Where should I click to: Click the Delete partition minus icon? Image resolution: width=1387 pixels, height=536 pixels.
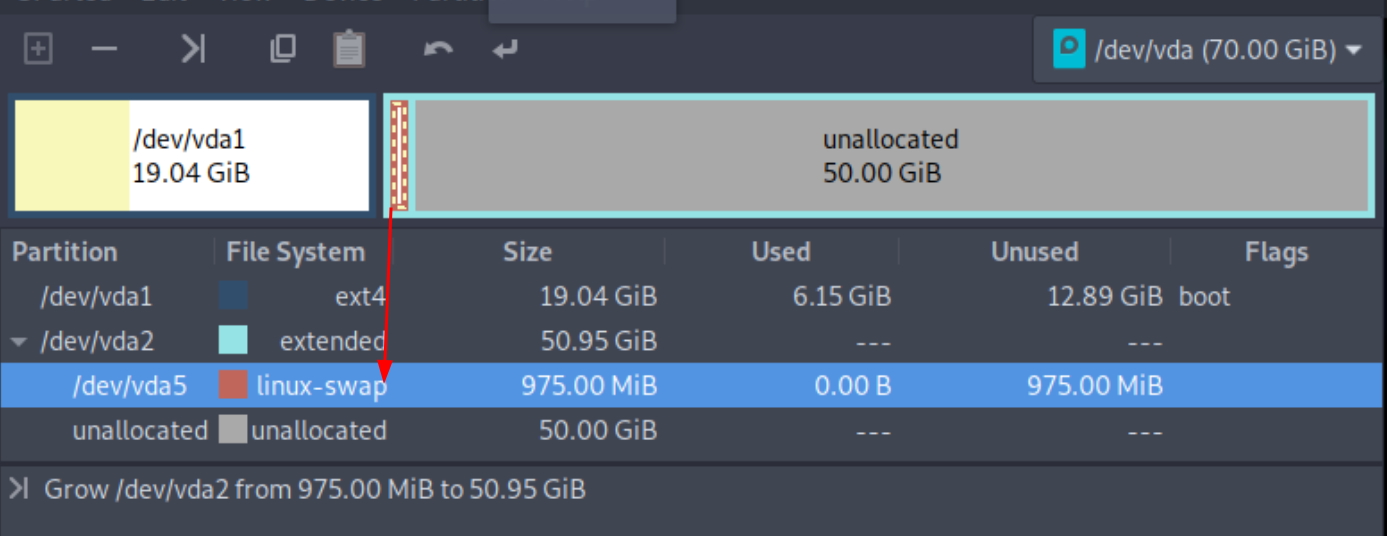pos(105,49)
